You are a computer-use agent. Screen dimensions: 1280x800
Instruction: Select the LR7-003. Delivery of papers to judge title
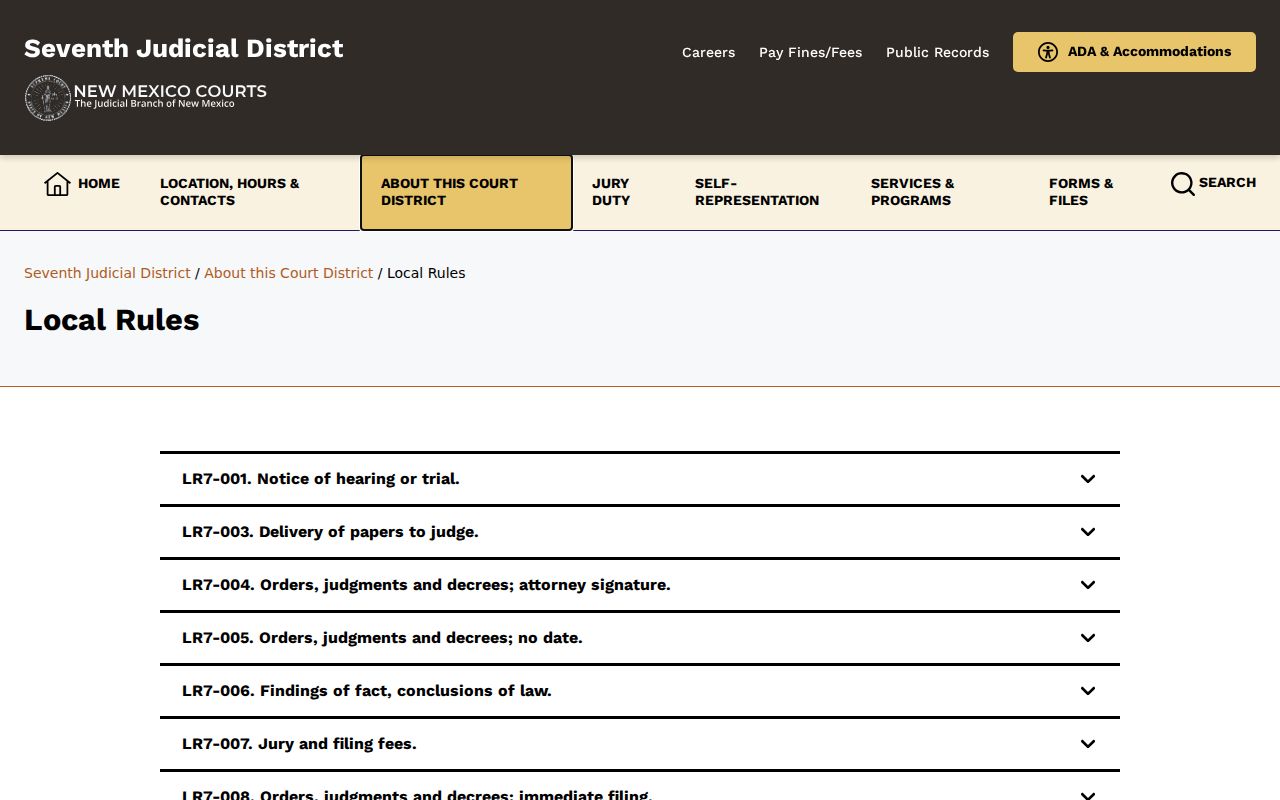point(330,532)
